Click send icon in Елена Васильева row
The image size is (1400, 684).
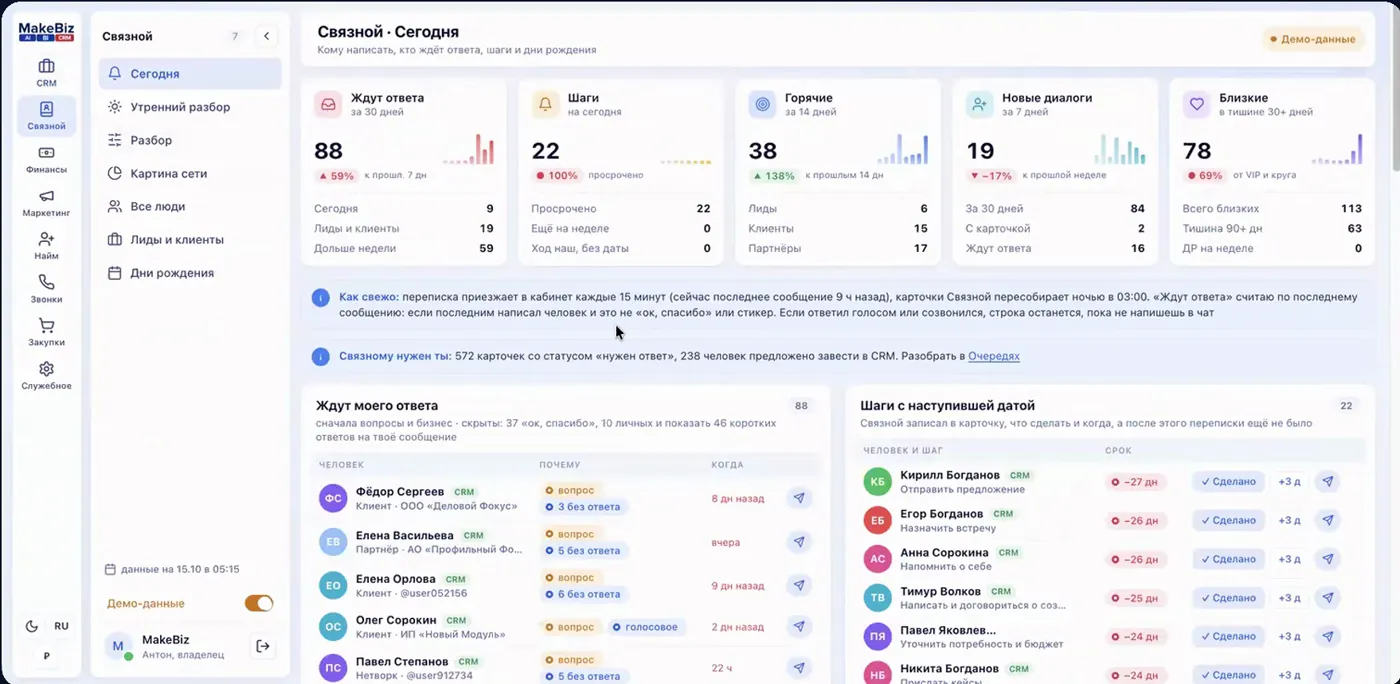click(798, 542)
